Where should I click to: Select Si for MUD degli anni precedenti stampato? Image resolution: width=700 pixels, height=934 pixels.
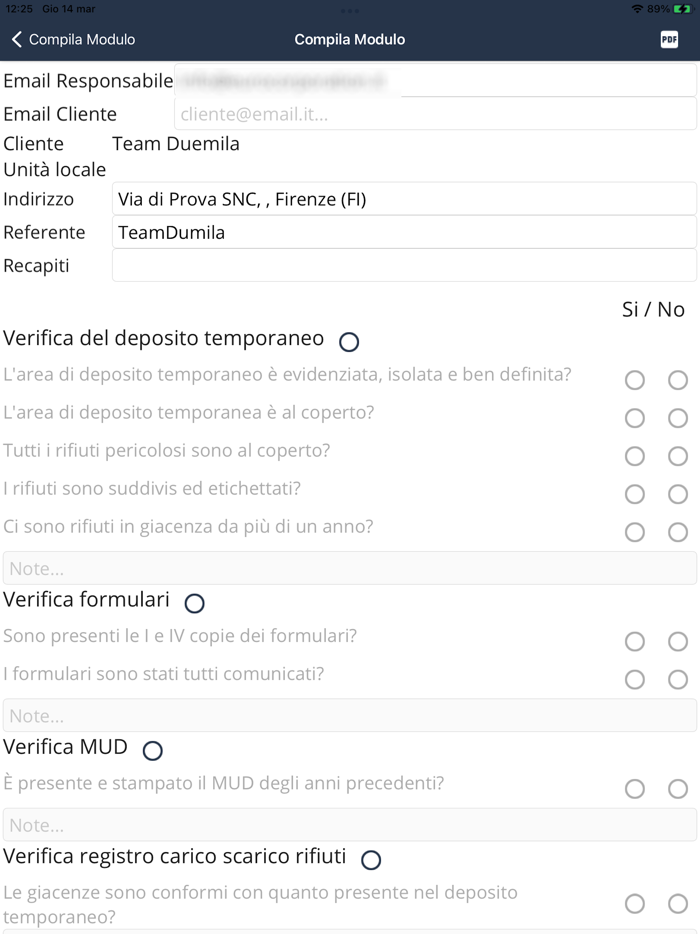[634, 789]
